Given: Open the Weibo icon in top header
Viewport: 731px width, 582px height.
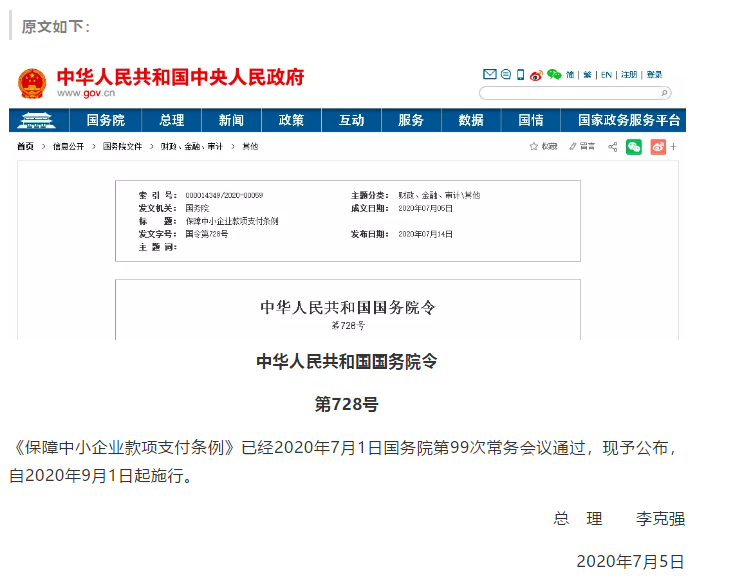Looking at the screenshot, I should (x=536, y=74).
